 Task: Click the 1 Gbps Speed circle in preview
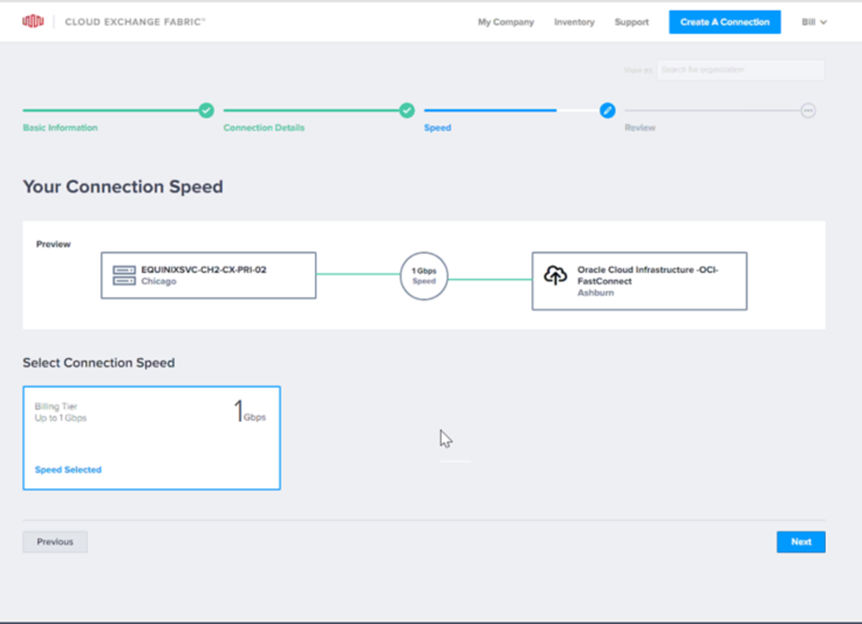pos(424,276)
